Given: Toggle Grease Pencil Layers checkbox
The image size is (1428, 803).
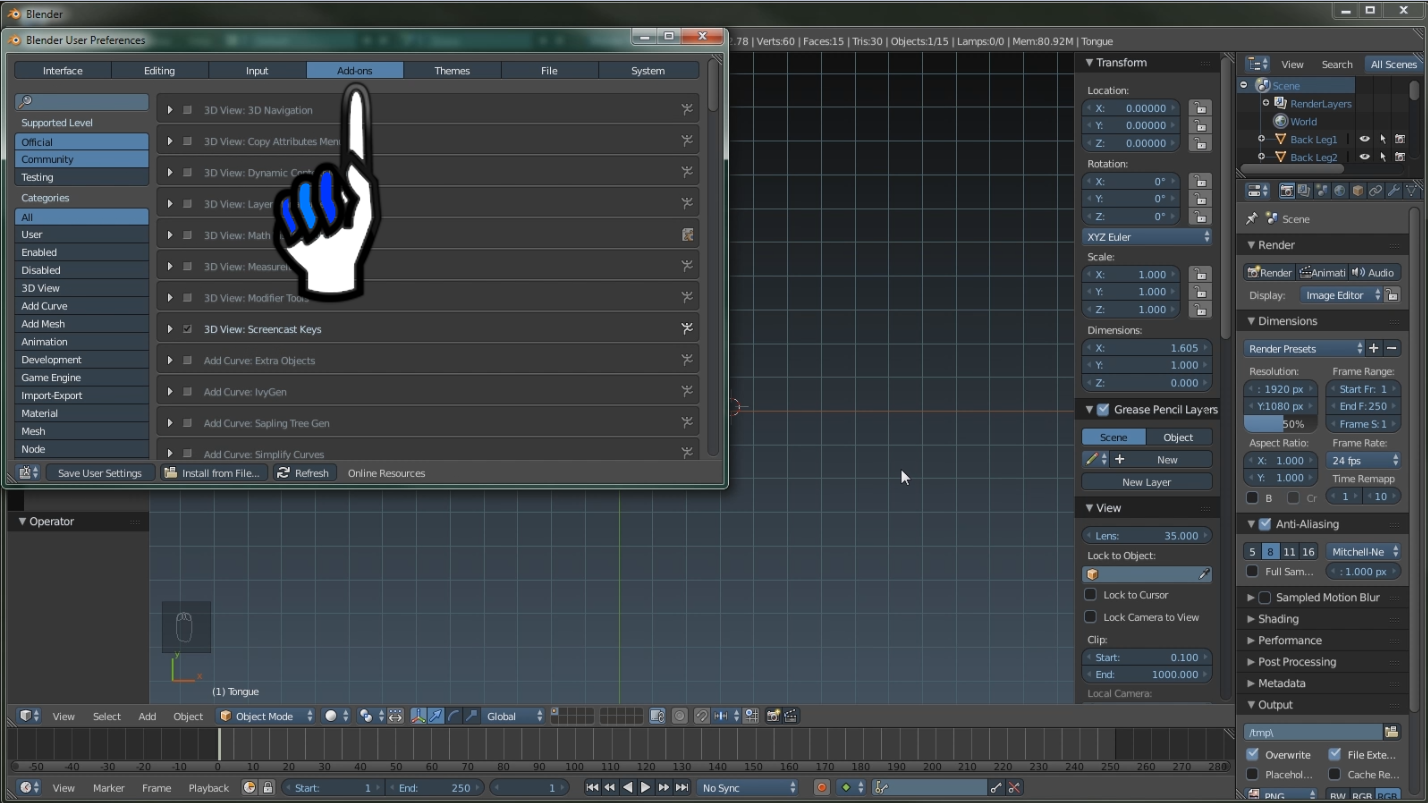Looking at the screenshot, I should point(1103,409).
